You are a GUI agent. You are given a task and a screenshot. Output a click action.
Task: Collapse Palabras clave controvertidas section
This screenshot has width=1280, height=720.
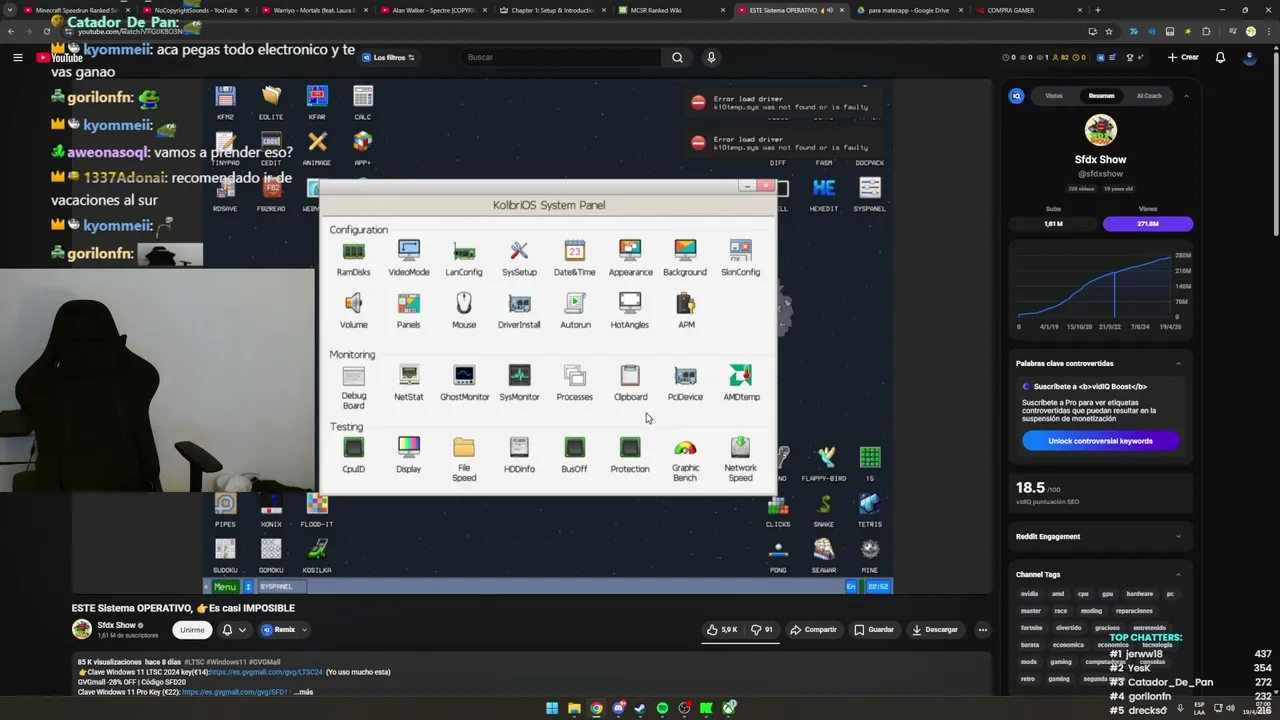[x=1178, y=363]
